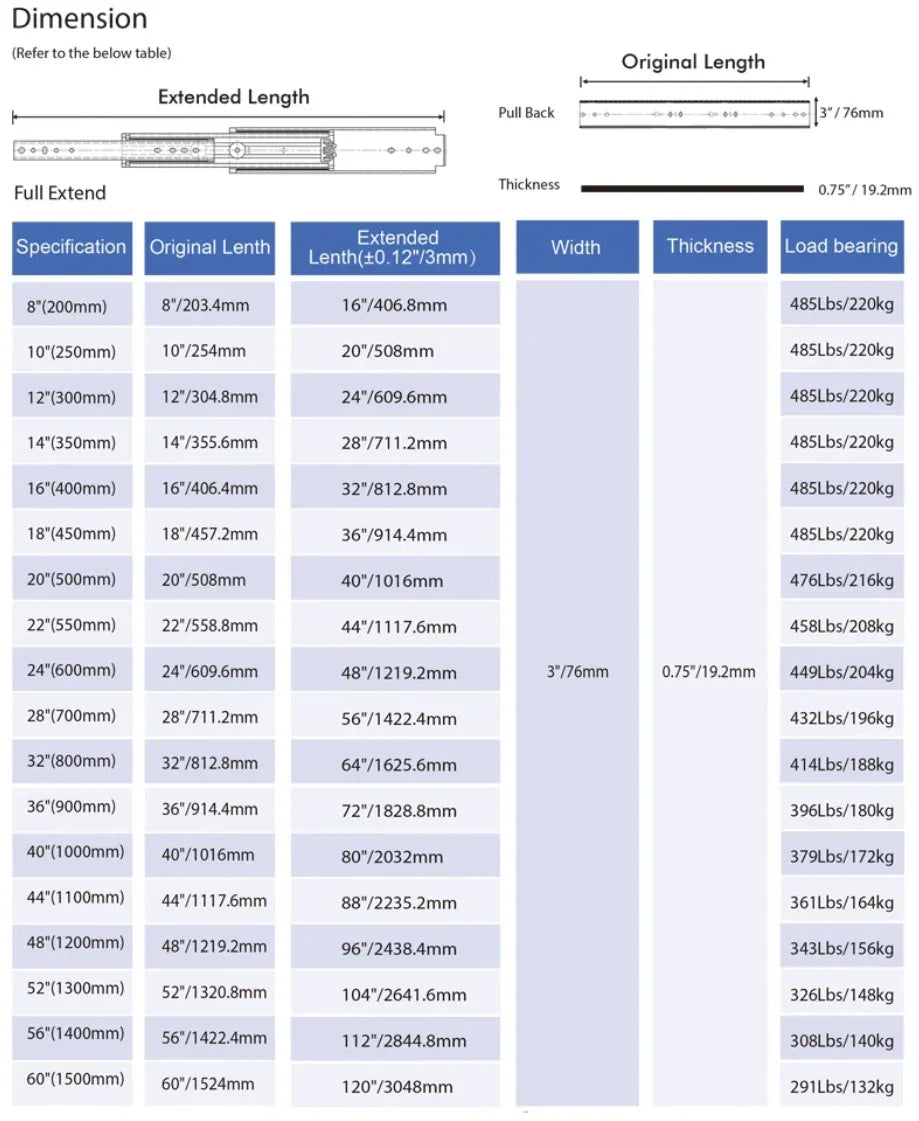
Task: Click the pulled-back slide rail diagram
Action: (x=694, y=114)
